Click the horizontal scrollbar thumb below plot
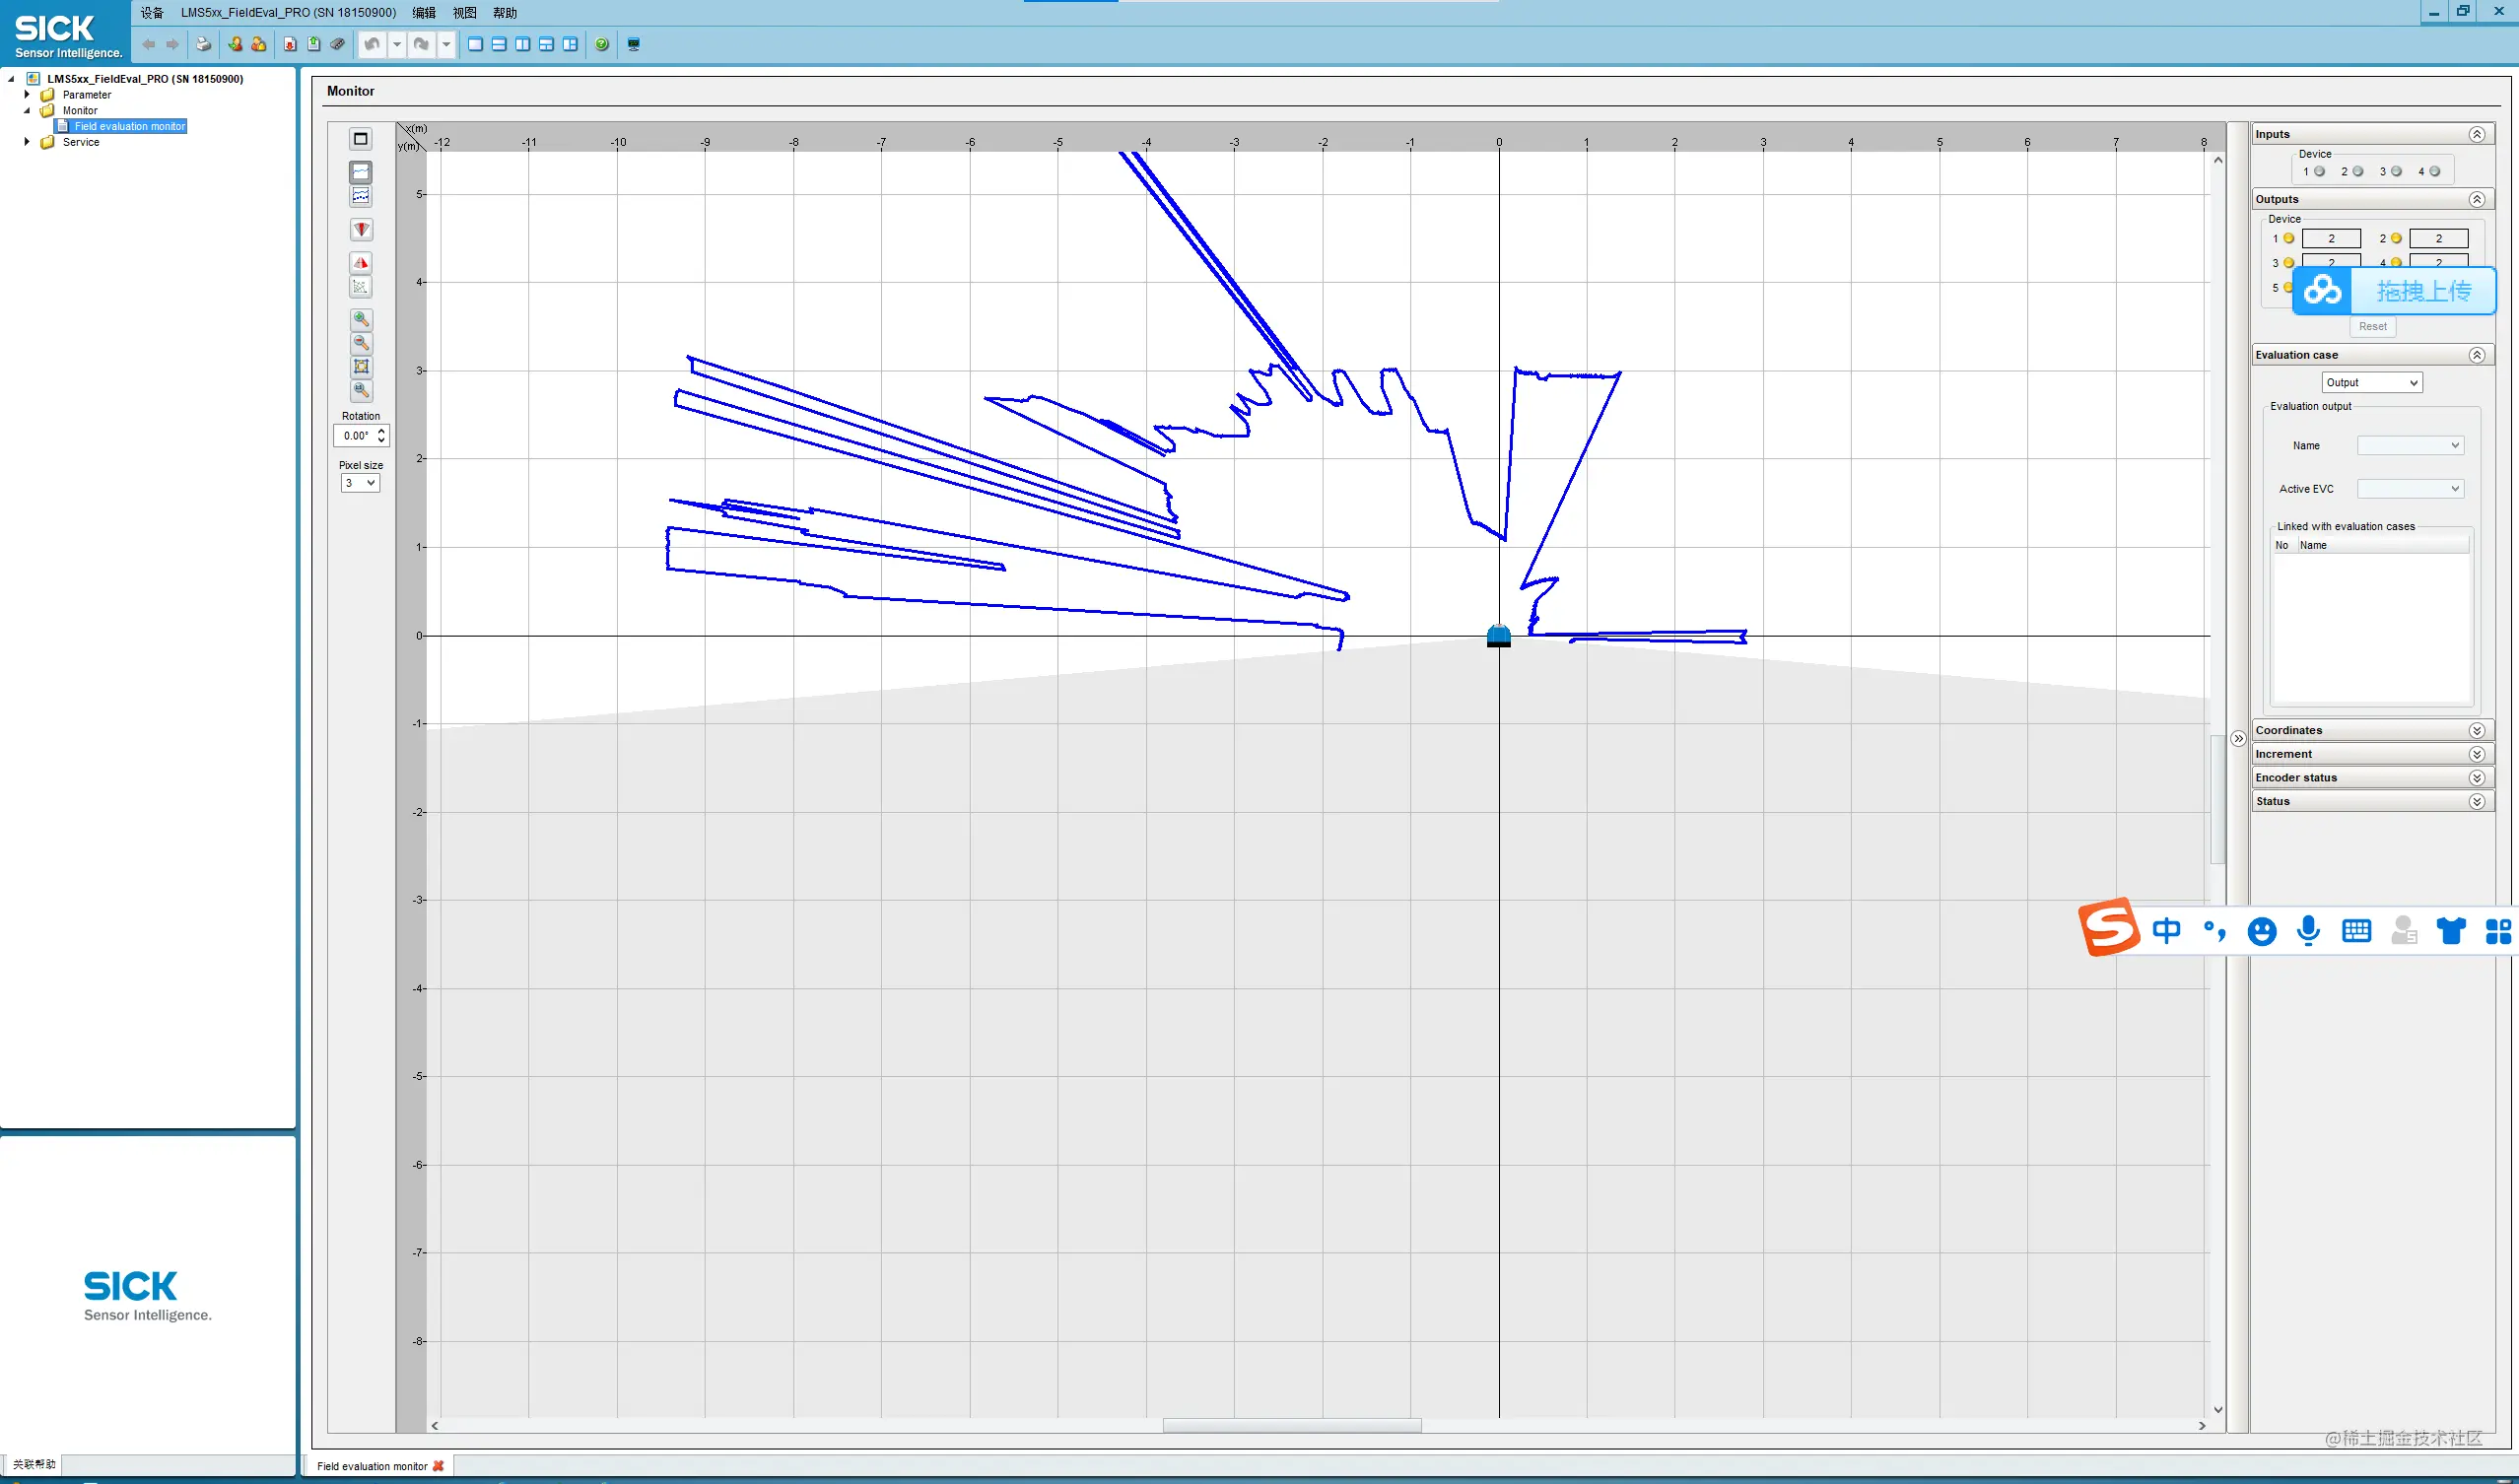The height and width of the screenshot is (1484, 2519). pos(1291,1426)
